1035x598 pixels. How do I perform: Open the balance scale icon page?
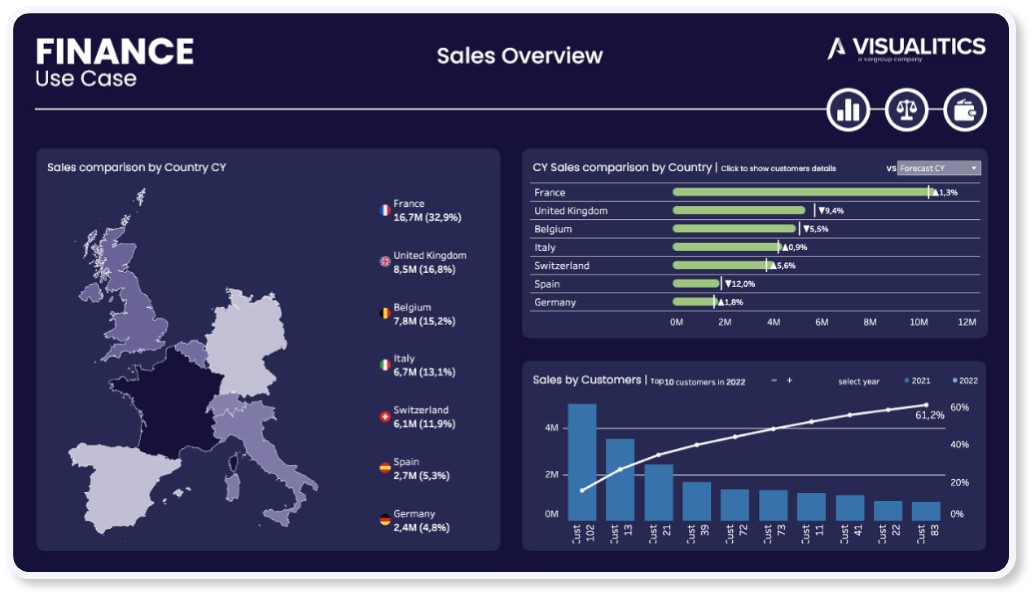(x=907, y=110)
